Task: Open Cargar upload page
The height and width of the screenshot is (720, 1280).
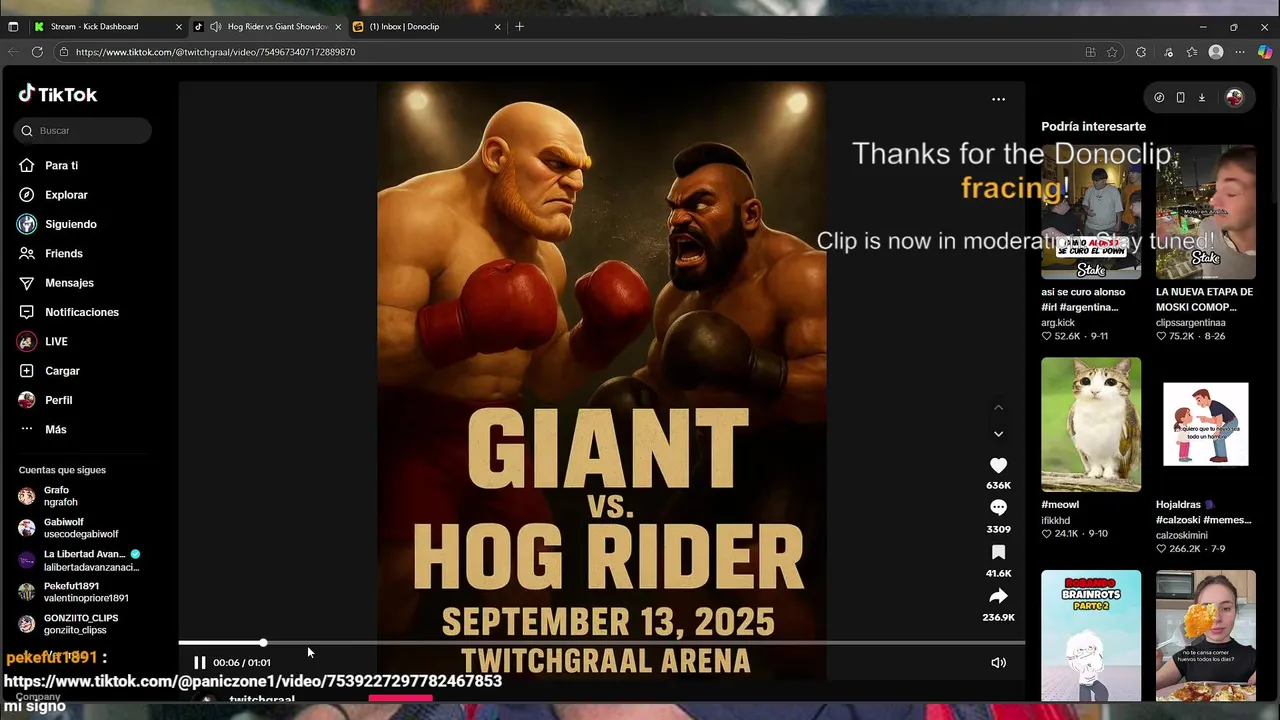Action: pyautogui.click(x=49, y=371)
